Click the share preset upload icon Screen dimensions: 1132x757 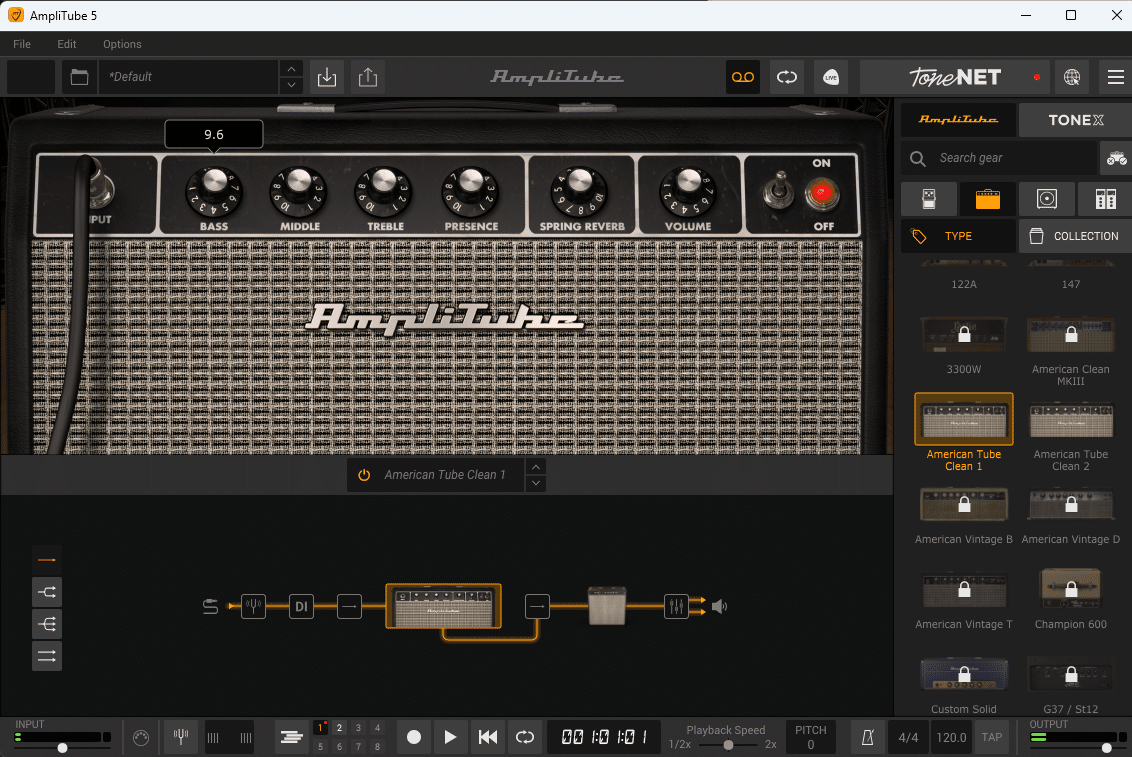tap(368, 77)
